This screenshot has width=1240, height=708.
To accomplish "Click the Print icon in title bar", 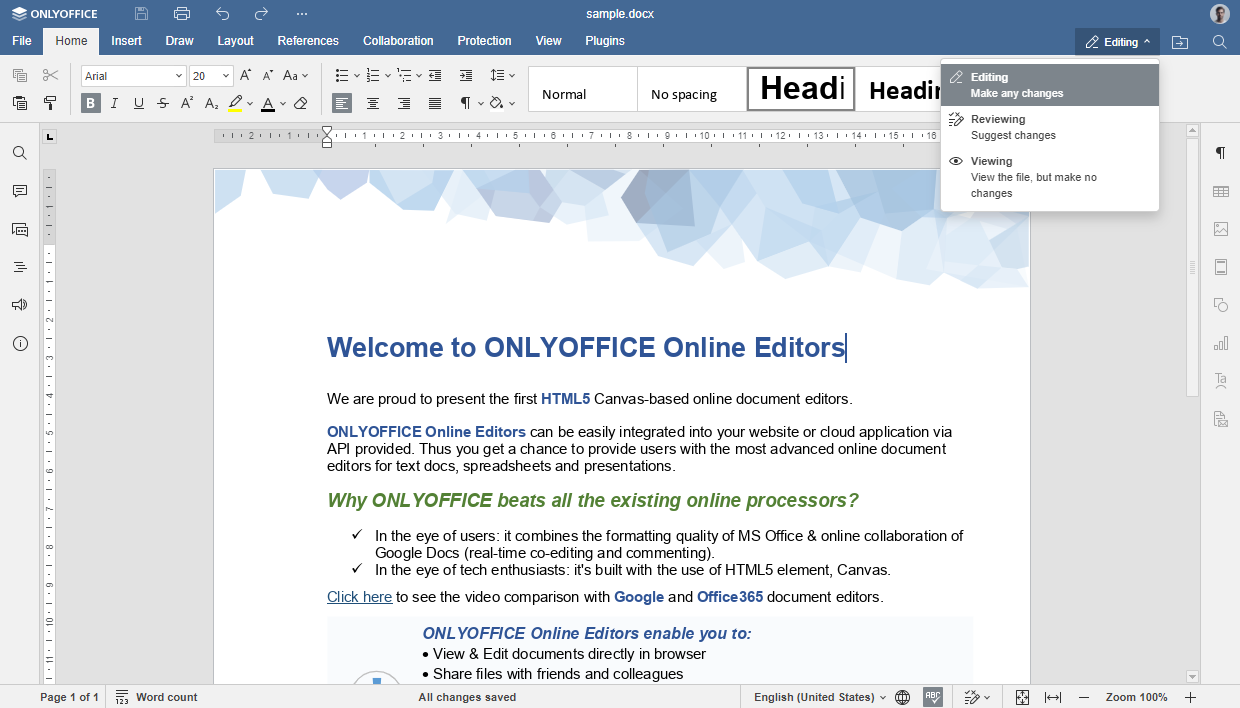I will coord(181,14).
